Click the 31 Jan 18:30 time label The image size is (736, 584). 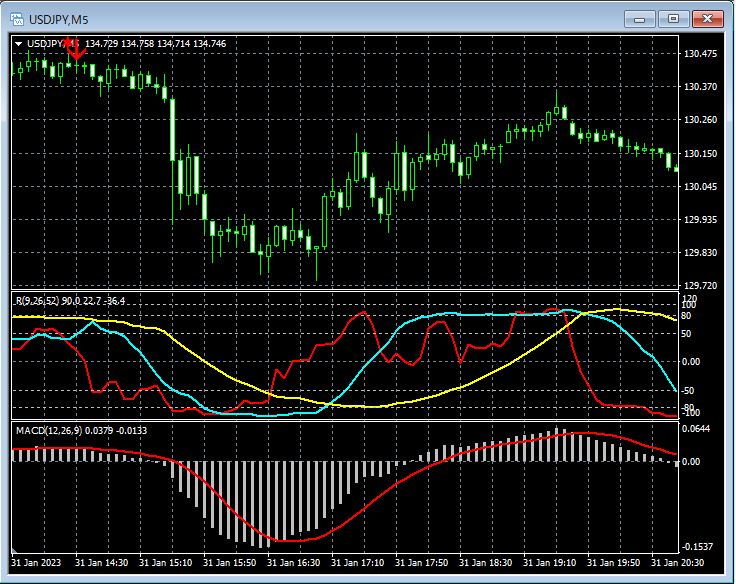point(487,563)
